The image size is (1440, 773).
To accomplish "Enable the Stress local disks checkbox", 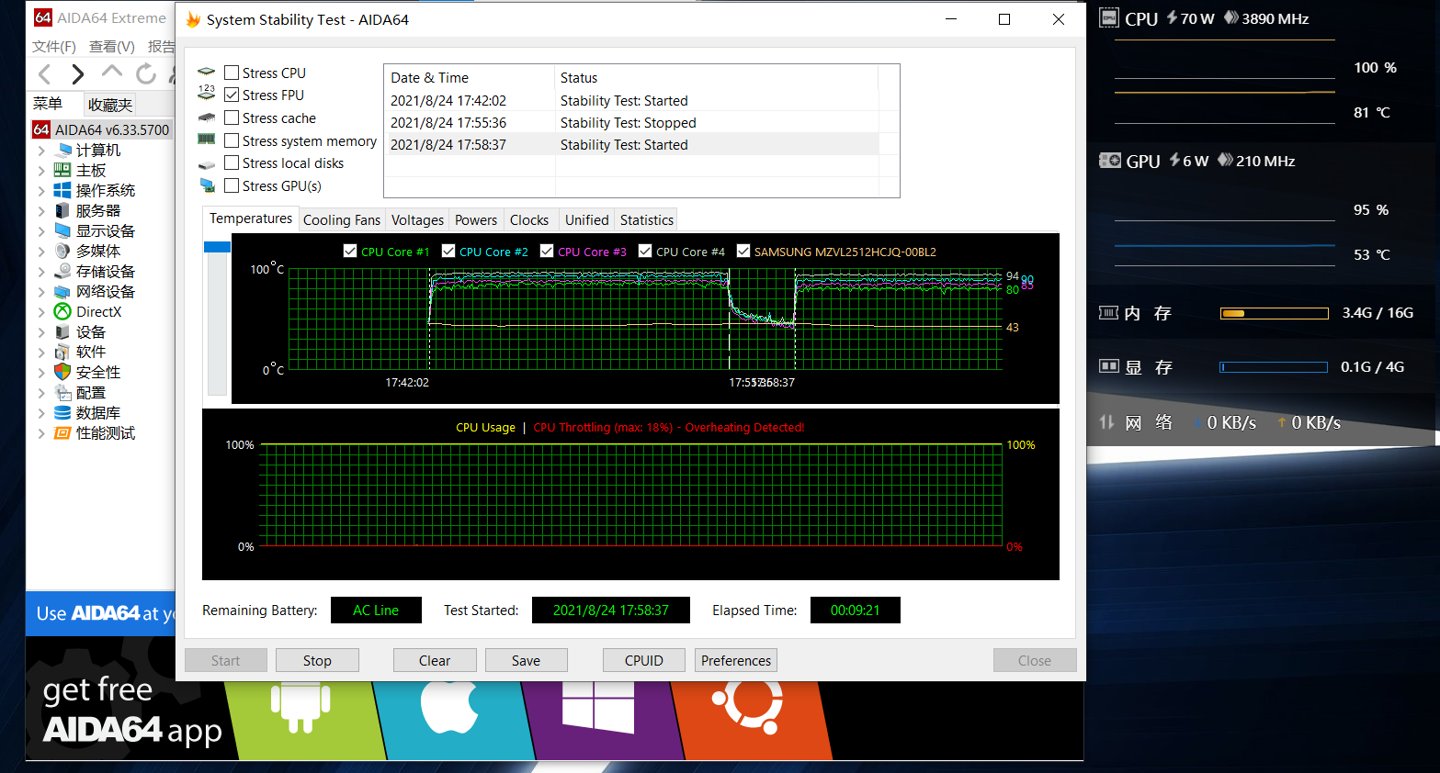I will pyautogui.click(x=231, y=163).
